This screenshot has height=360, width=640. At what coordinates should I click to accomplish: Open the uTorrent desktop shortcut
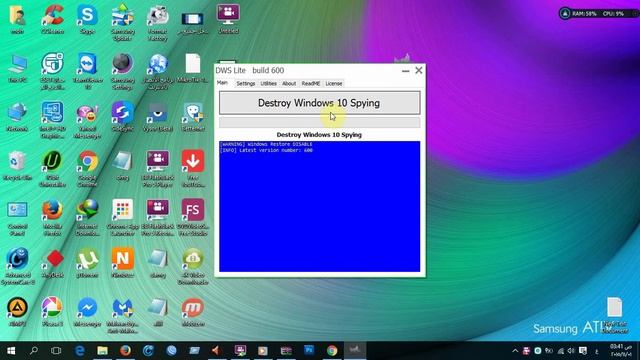(87, 264)
